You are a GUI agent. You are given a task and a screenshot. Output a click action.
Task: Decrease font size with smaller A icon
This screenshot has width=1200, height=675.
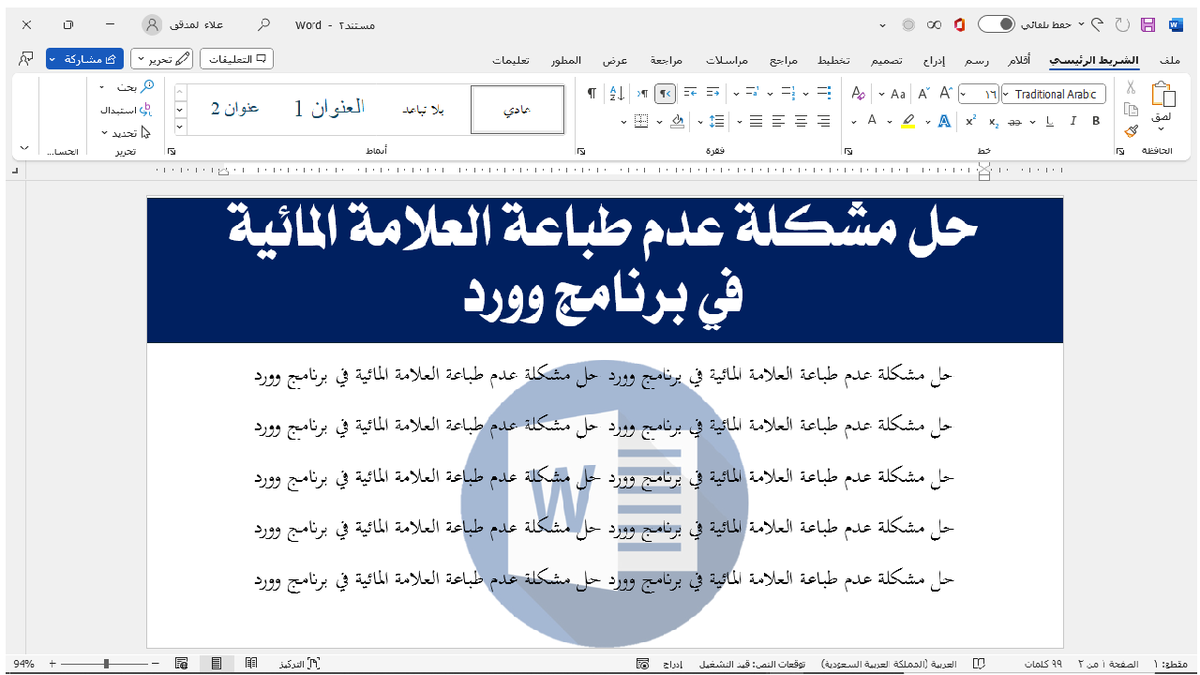click(x=924, y=93)
